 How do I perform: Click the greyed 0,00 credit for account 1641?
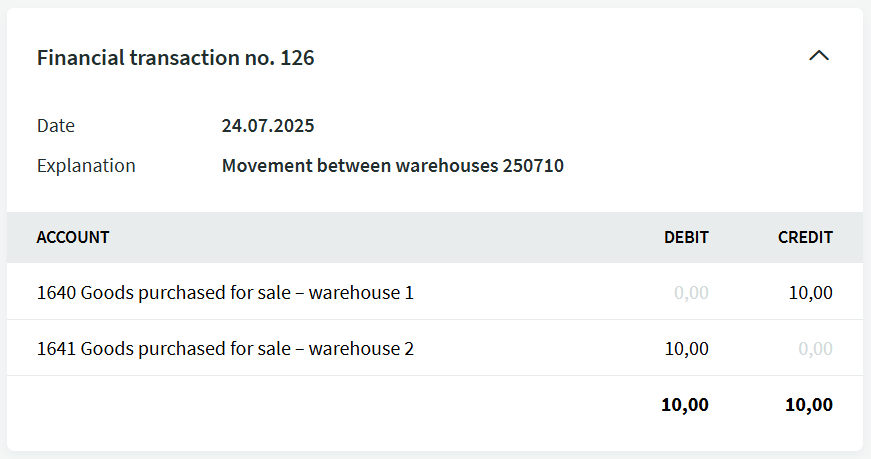(815, 349)
